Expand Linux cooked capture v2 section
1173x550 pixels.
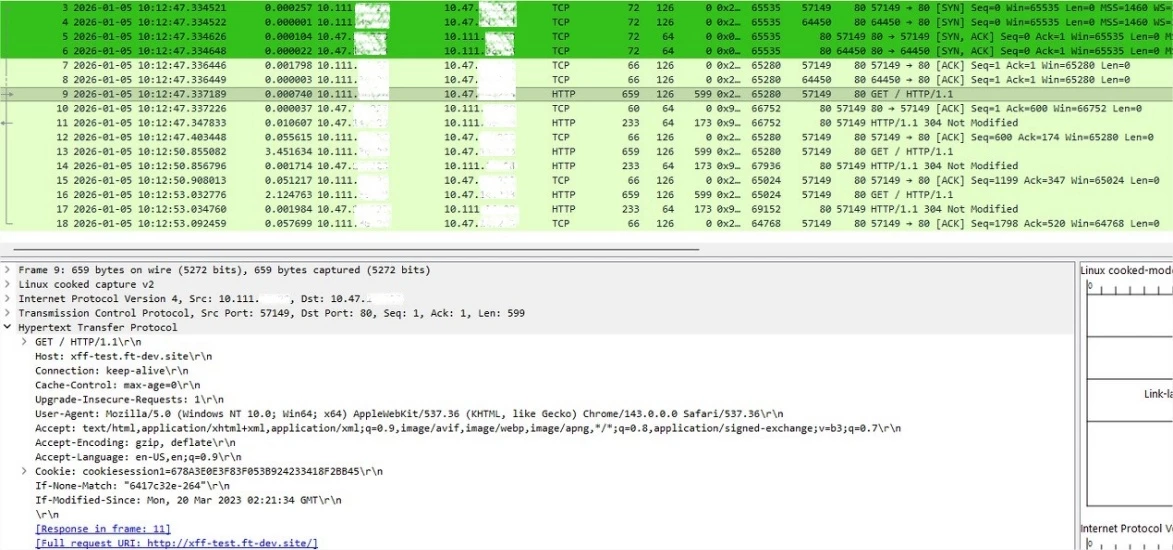pos(7,284)
